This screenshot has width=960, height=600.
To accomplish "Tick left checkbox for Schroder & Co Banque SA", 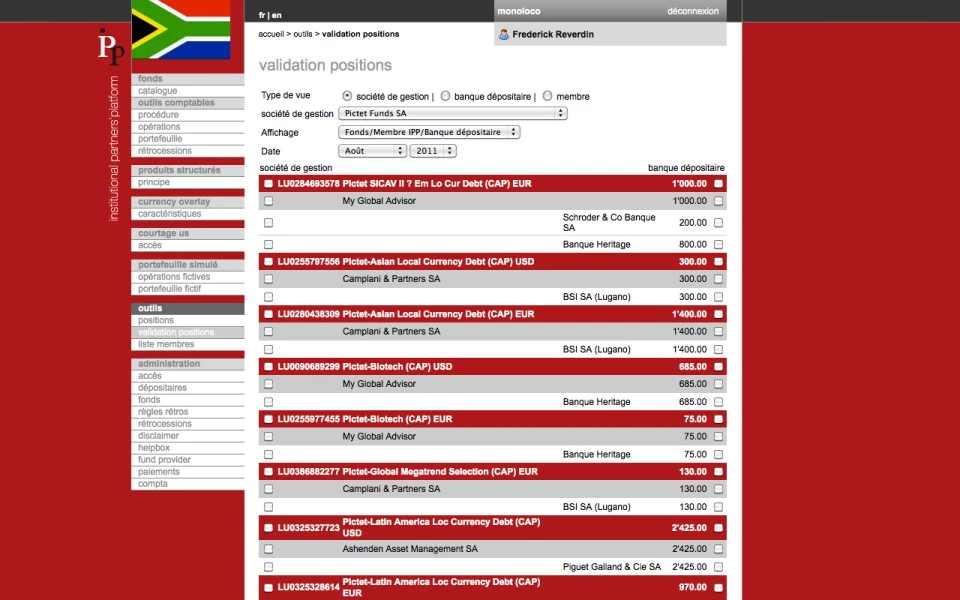I will pyautogui.click(x=268, y=223).
